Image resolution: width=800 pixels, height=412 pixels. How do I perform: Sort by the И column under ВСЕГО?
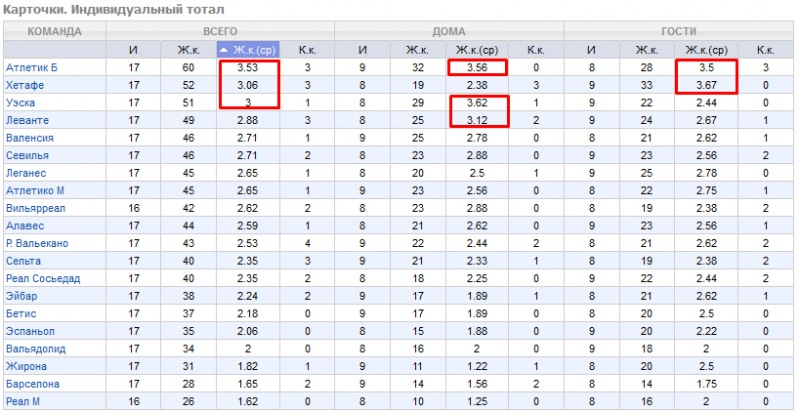pyautogui.click(x=134, y=50)
